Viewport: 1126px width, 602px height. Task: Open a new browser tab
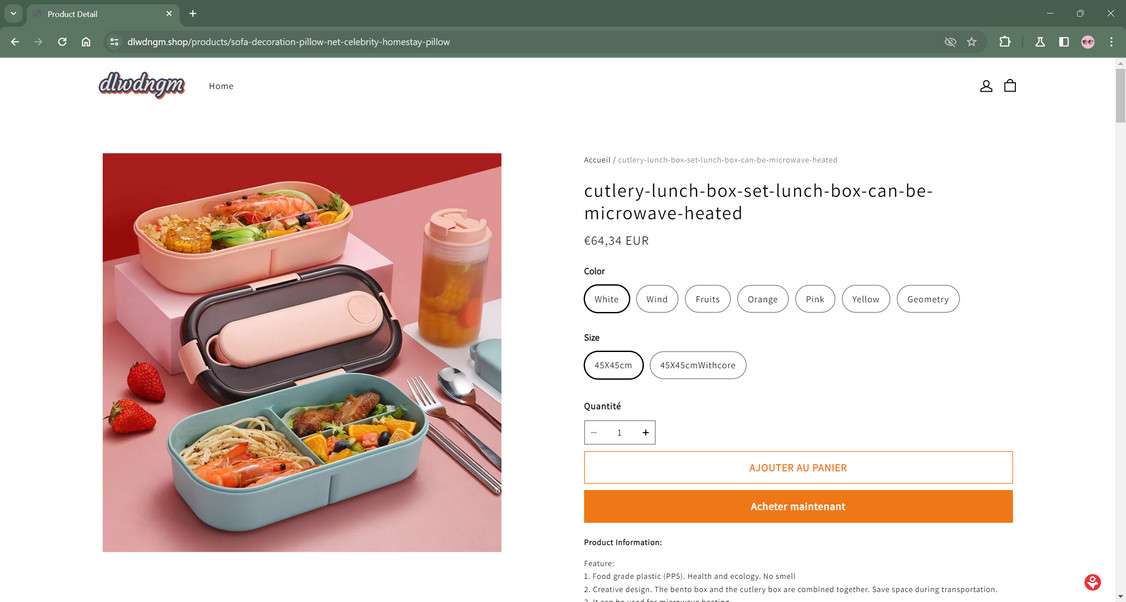coord(193,13)
